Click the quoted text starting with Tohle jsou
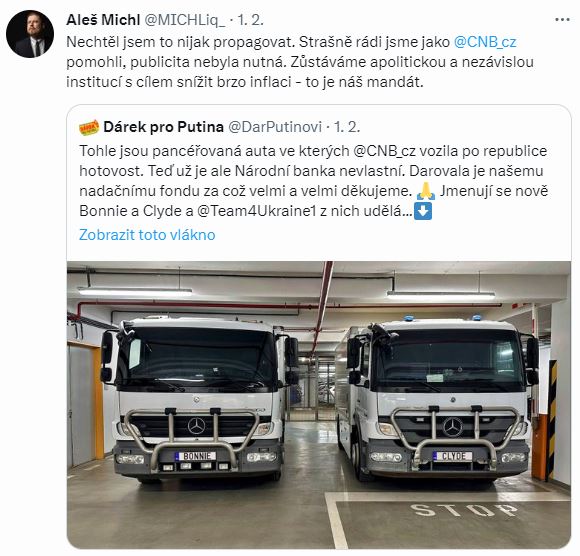The width and height of the screenshot is (580, 556). click(314, 181)
